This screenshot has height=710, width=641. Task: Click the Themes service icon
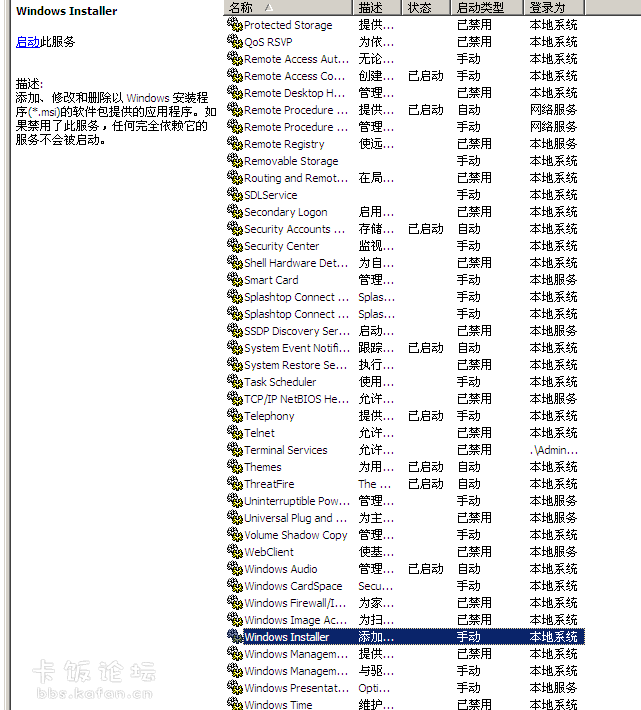(x=234, y=466)
